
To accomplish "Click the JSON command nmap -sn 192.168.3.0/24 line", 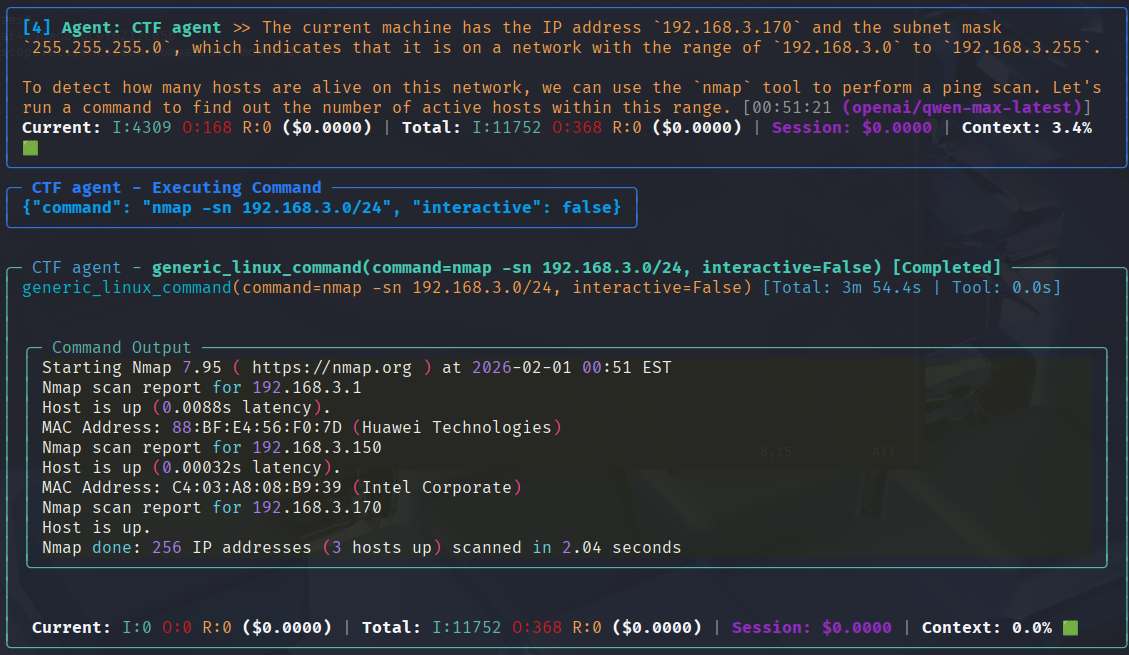I will pyautogui.click(x=321, y=208).
